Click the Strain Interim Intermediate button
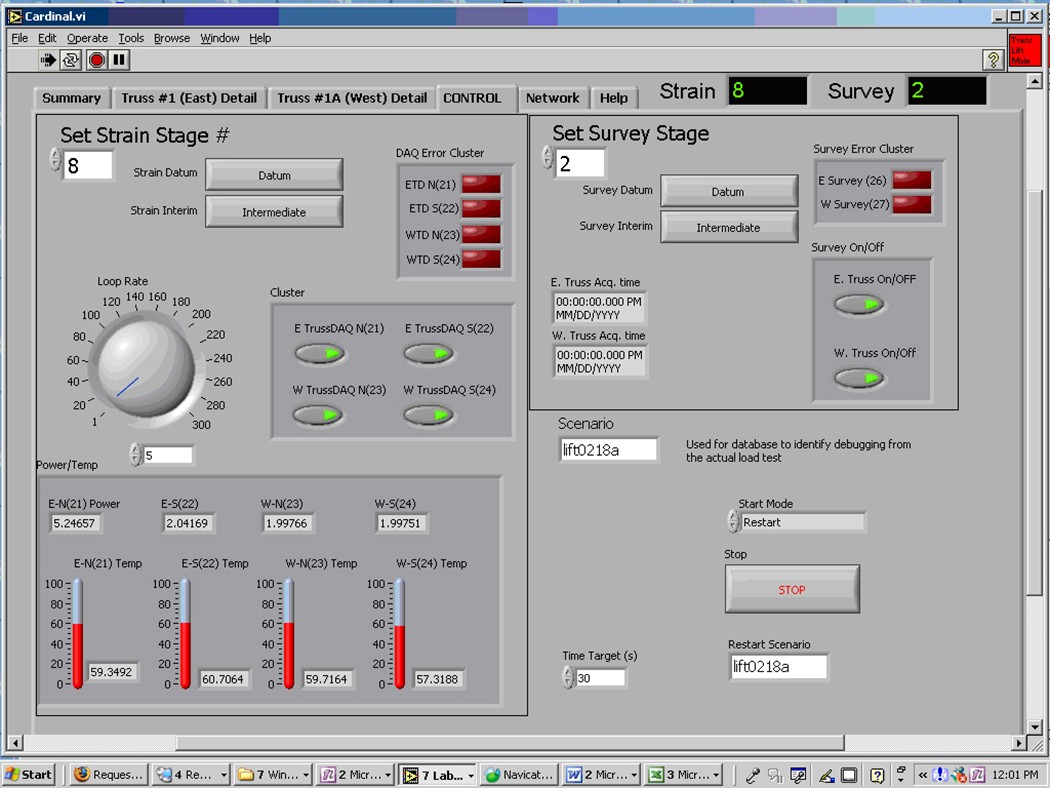1050x788 pixels. (274, 212)
